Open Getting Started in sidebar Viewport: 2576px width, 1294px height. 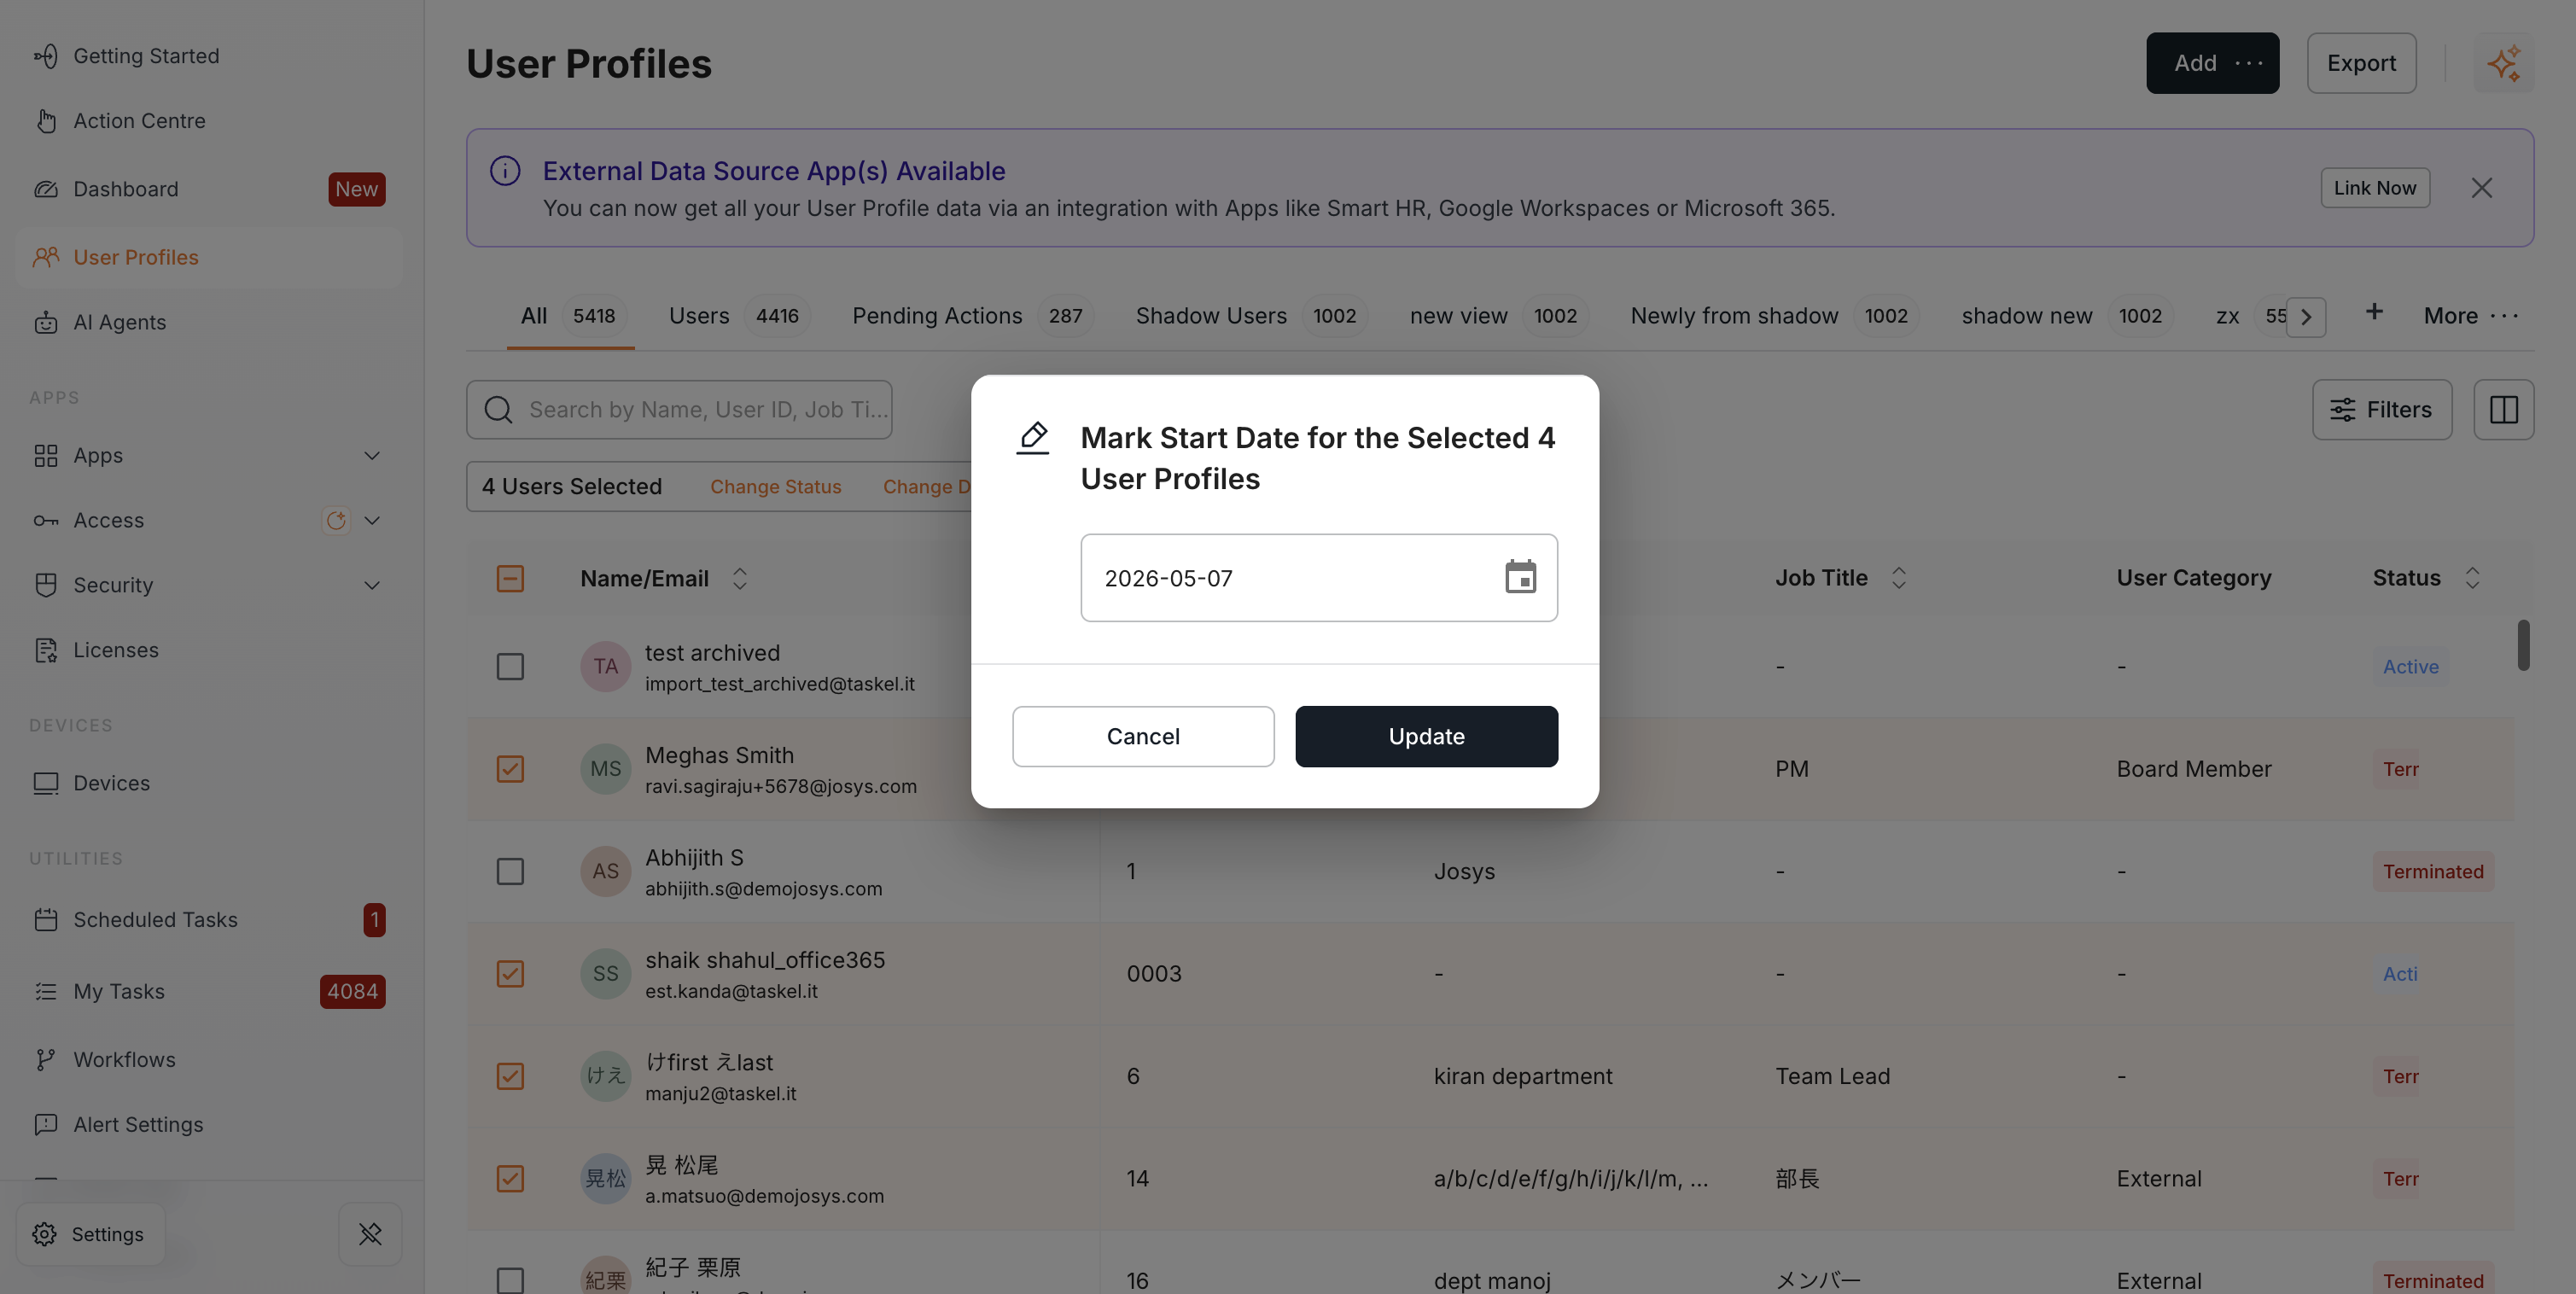pos(146,56)
